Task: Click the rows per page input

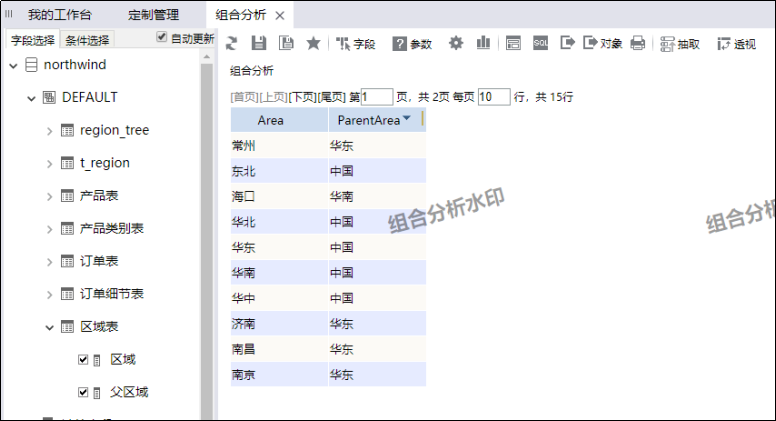Action: pyautogui.click(x=494, y=97)
